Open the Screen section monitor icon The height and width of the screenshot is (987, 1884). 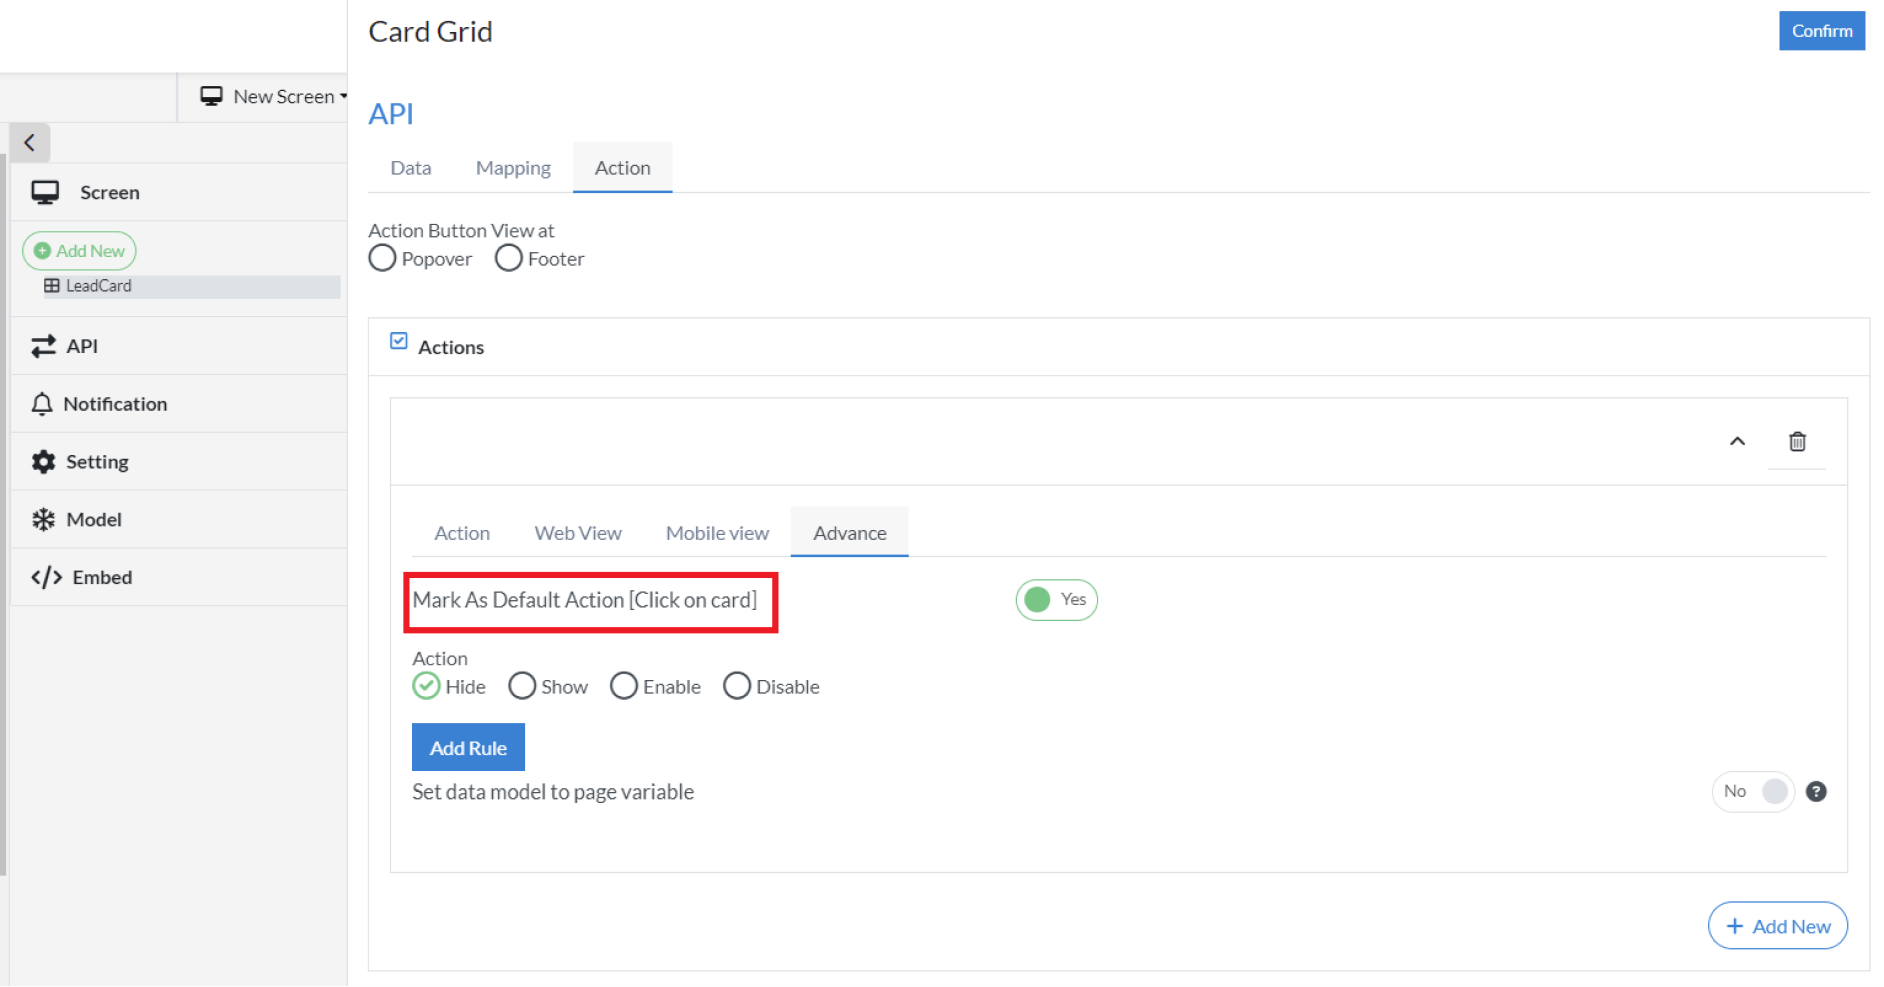click(45, 192)
